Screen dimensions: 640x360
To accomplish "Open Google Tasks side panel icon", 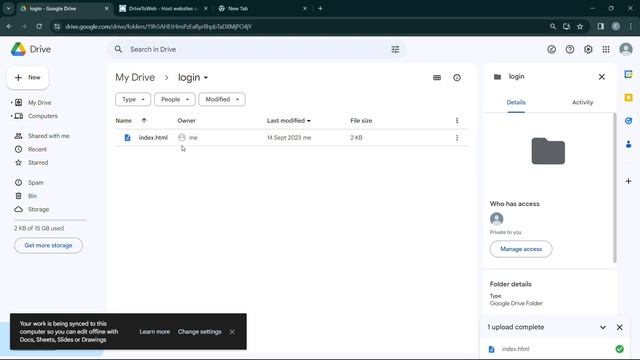I will click(629, 121).
